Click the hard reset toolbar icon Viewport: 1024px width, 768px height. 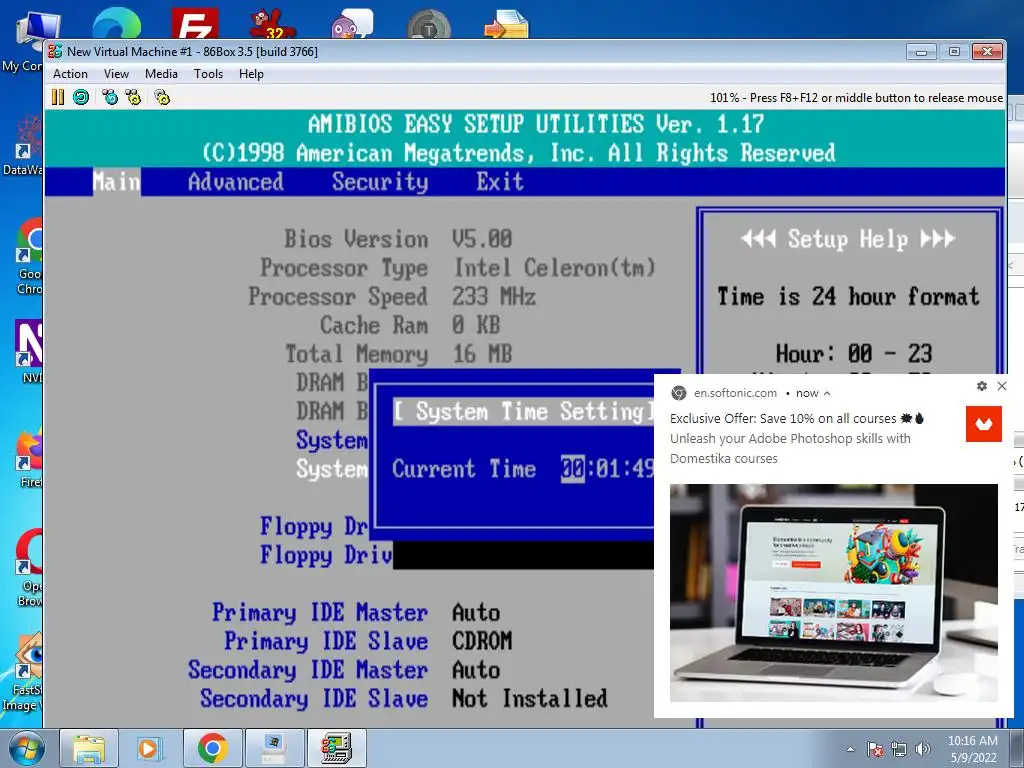tap(81, 97)
